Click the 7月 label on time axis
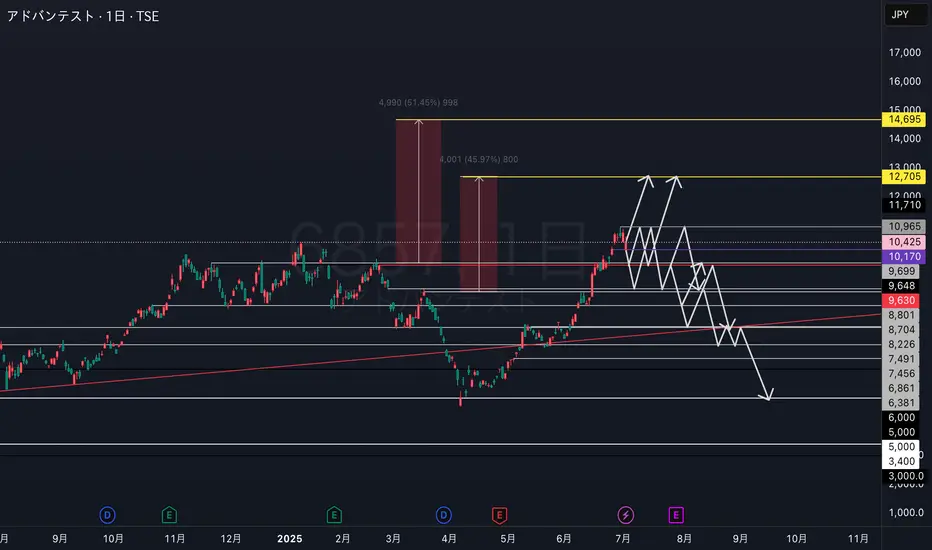Screen dimensions: 932x550 [622, 539]
